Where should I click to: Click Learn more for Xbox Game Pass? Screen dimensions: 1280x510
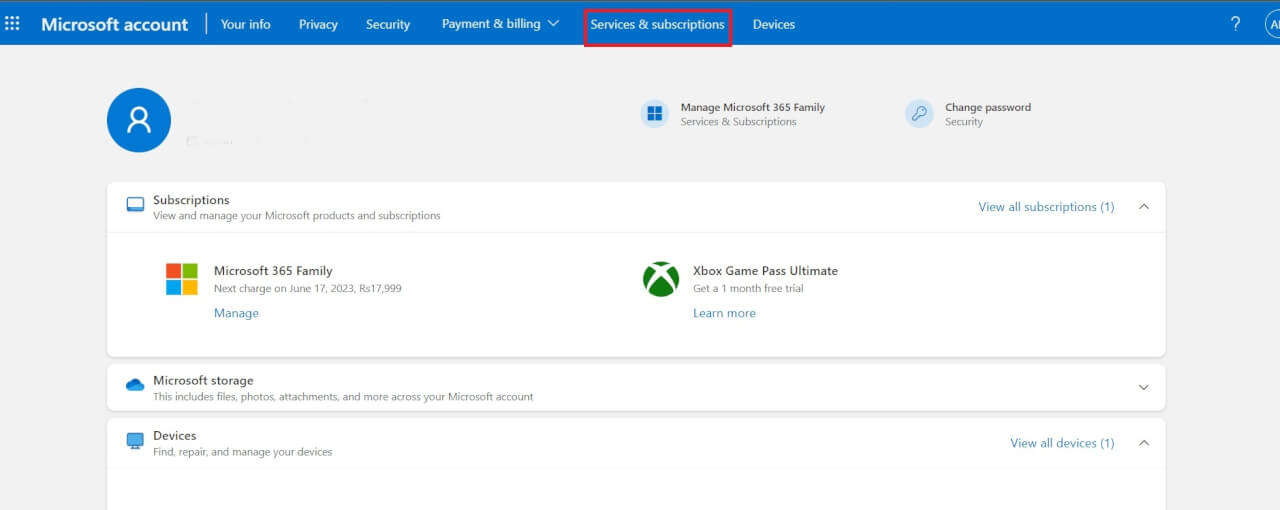724,313
